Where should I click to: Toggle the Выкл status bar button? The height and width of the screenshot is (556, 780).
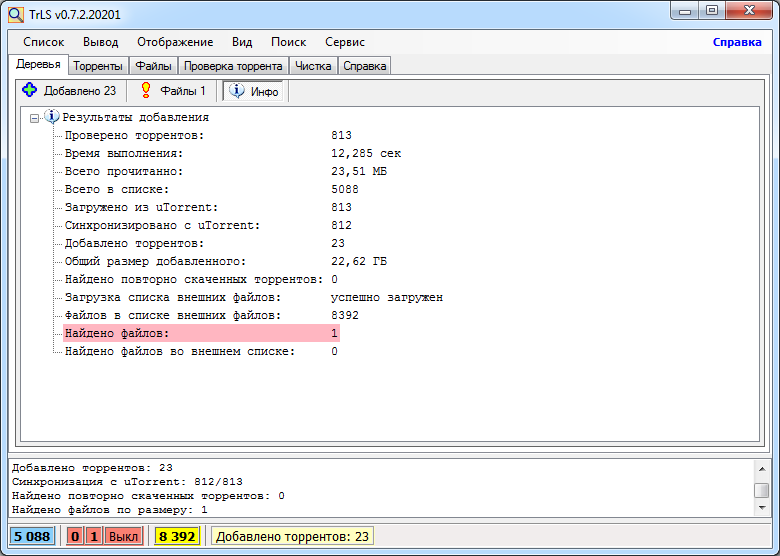point(123,537)
